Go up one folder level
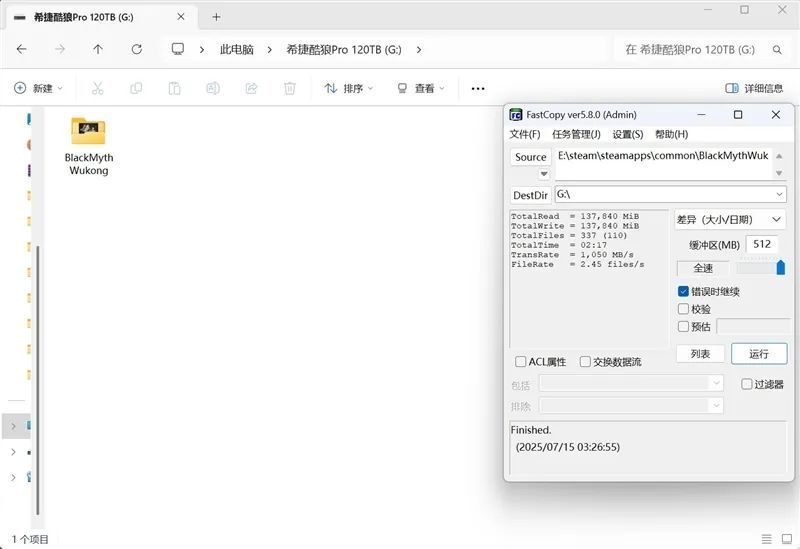This screenshot has height=549, width=800. pyautogui.click(x=98, y=49)
